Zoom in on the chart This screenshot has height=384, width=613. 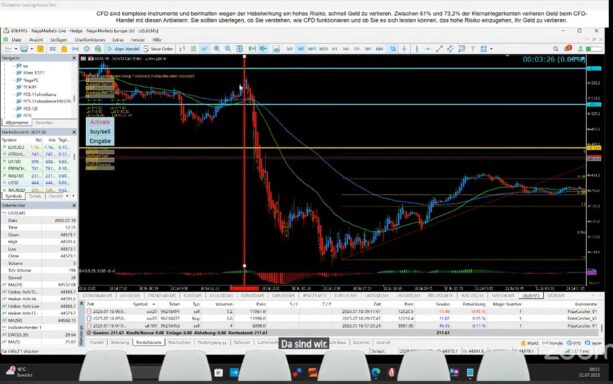(216, 49)
